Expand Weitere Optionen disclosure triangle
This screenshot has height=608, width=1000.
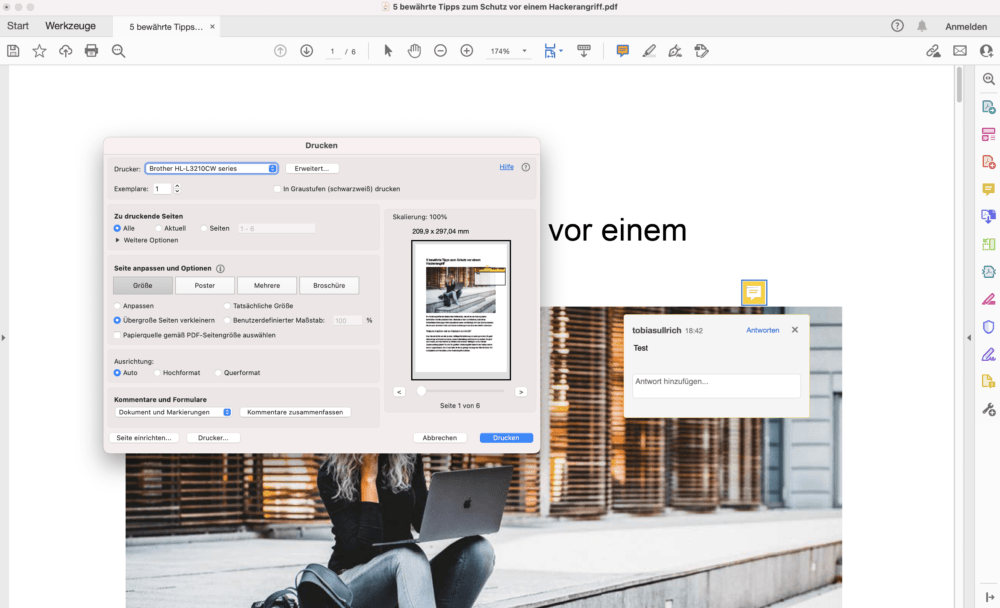click(x=117, y=241)
